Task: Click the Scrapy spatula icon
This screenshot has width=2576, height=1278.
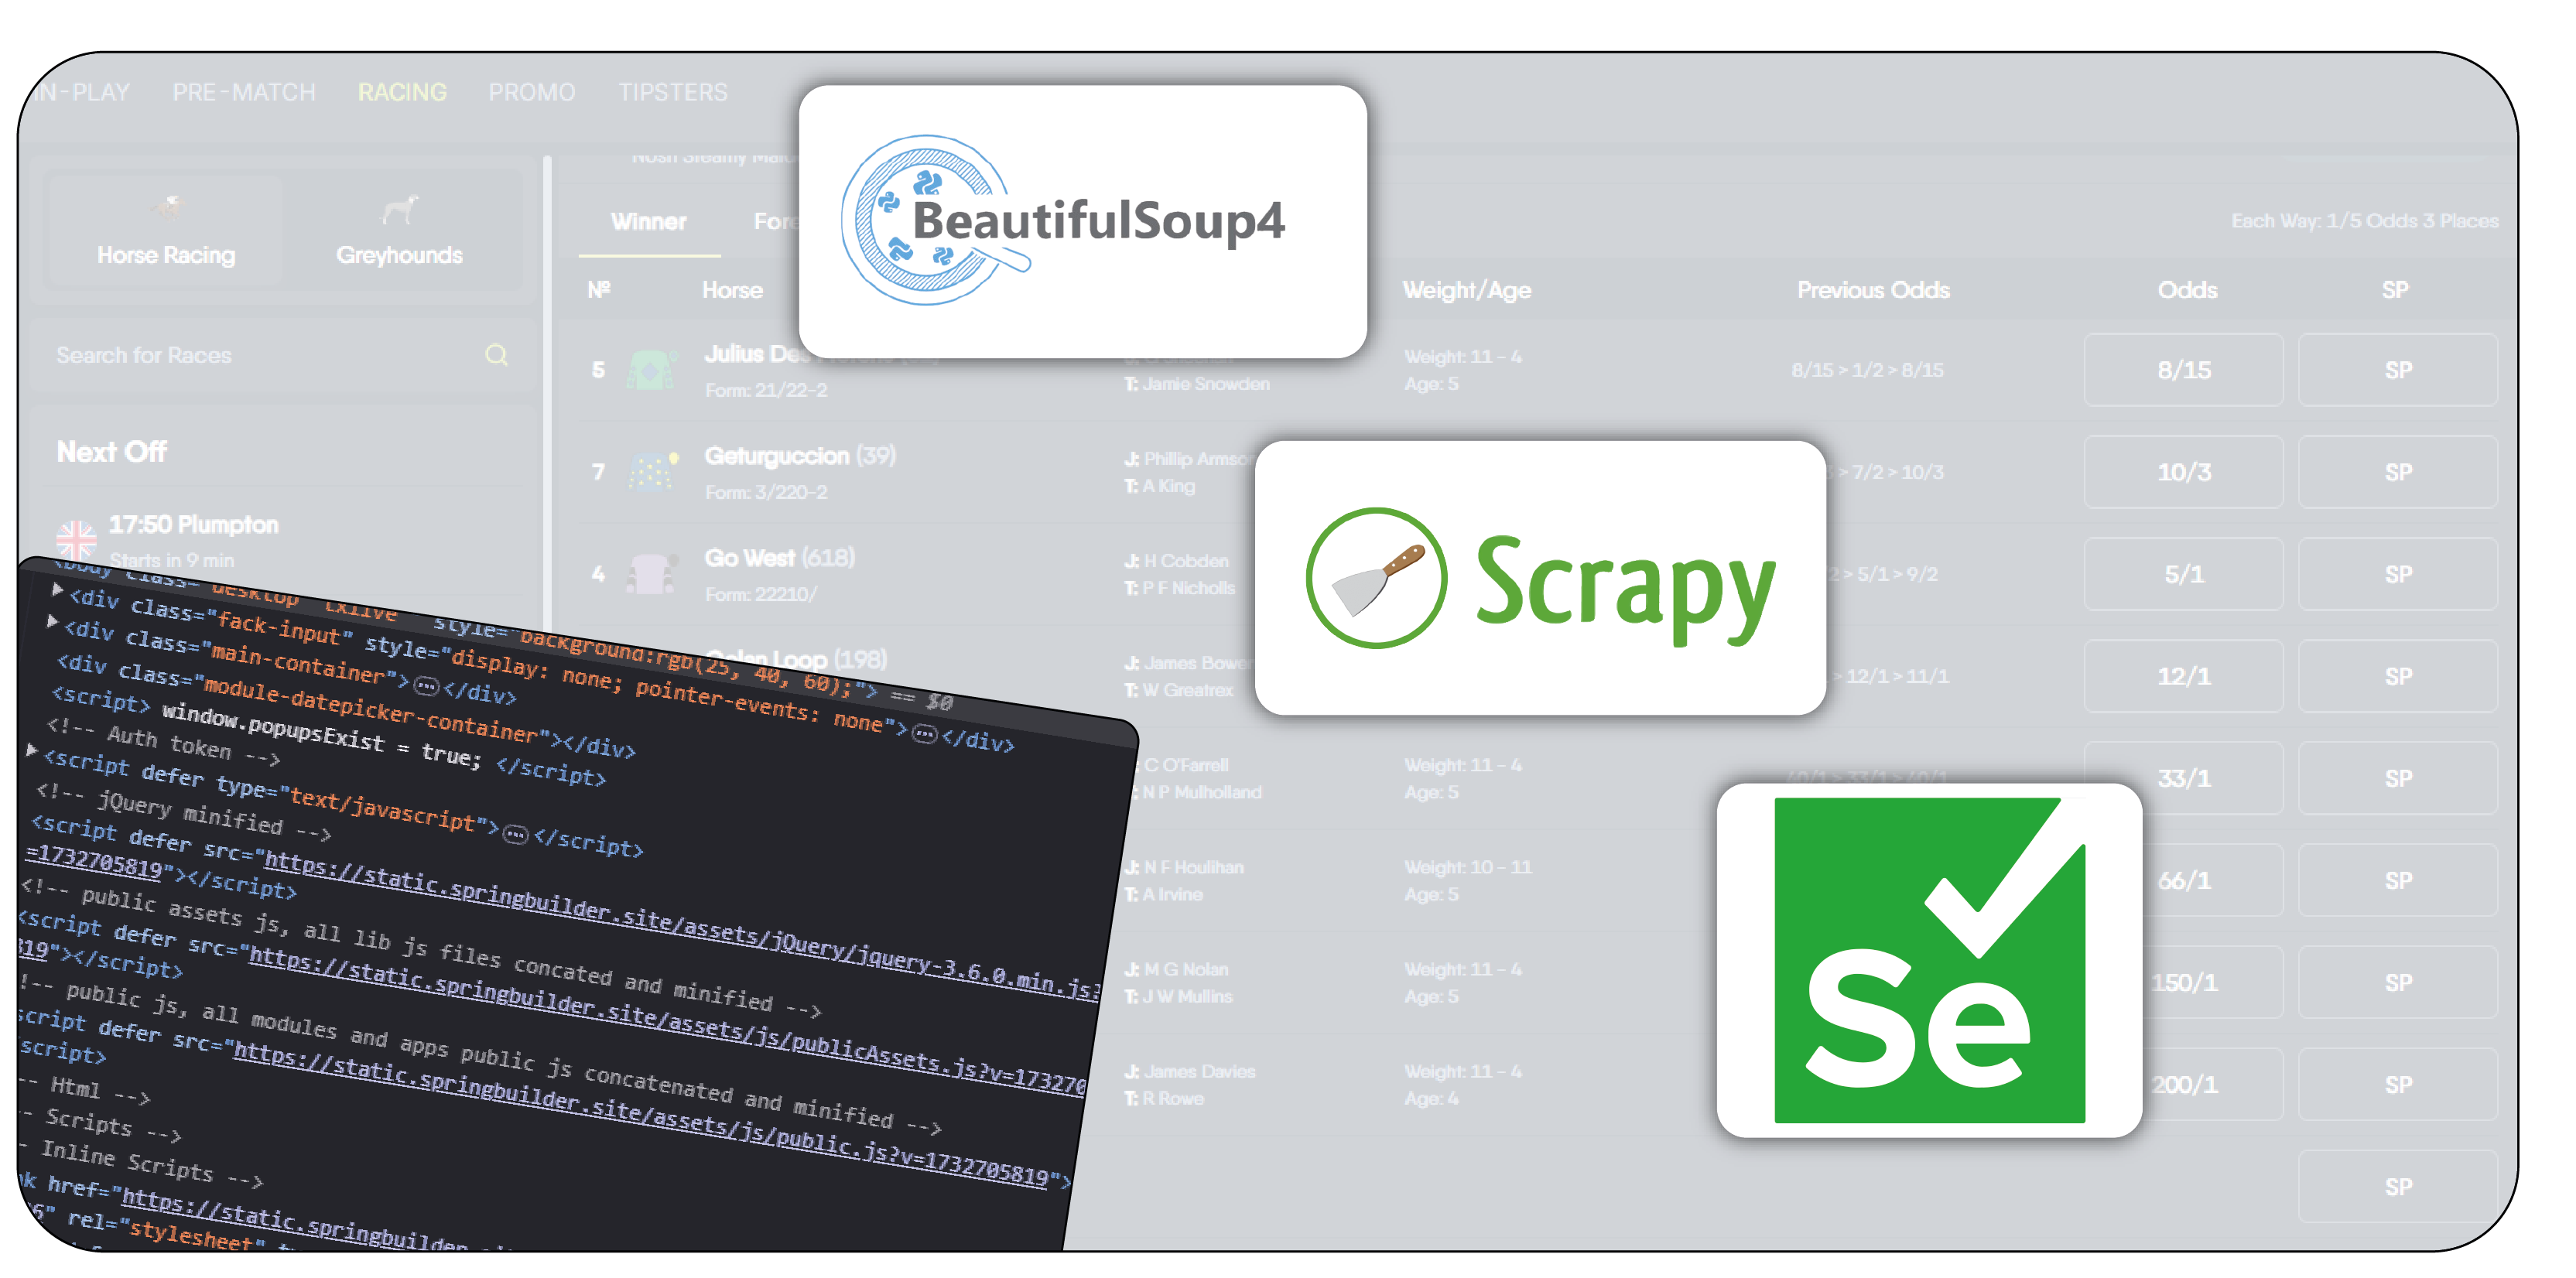Action: pos(1376,578)
